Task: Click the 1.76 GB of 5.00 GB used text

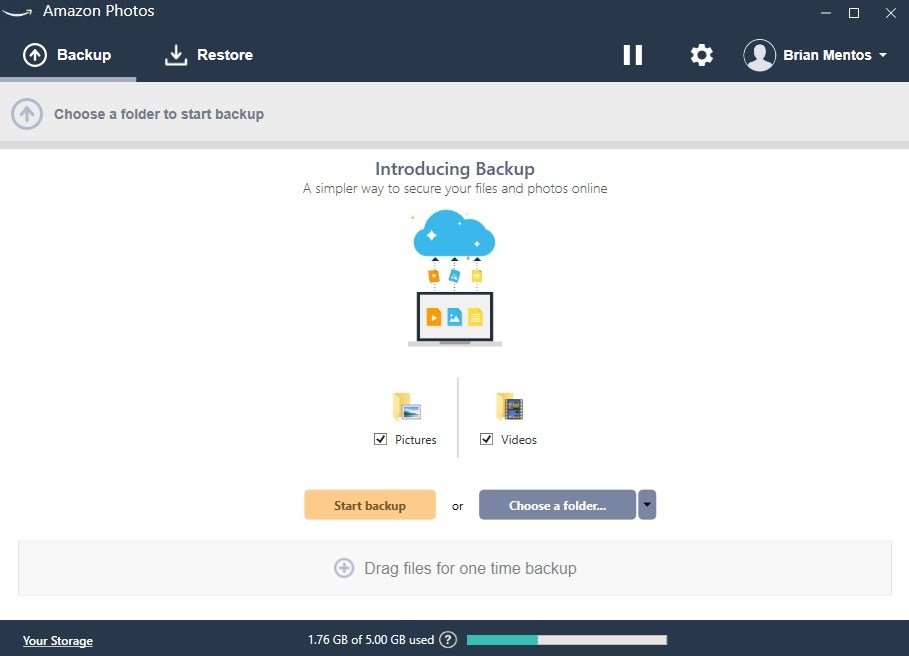Action: [371, 640]
